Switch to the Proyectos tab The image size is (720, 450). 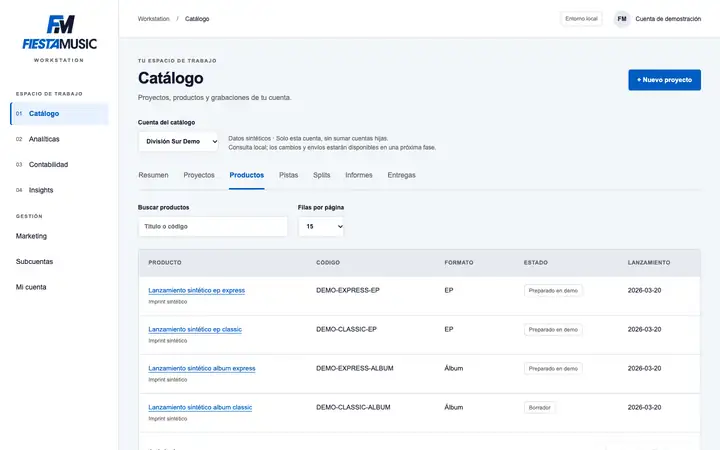(x=199, y=175)
